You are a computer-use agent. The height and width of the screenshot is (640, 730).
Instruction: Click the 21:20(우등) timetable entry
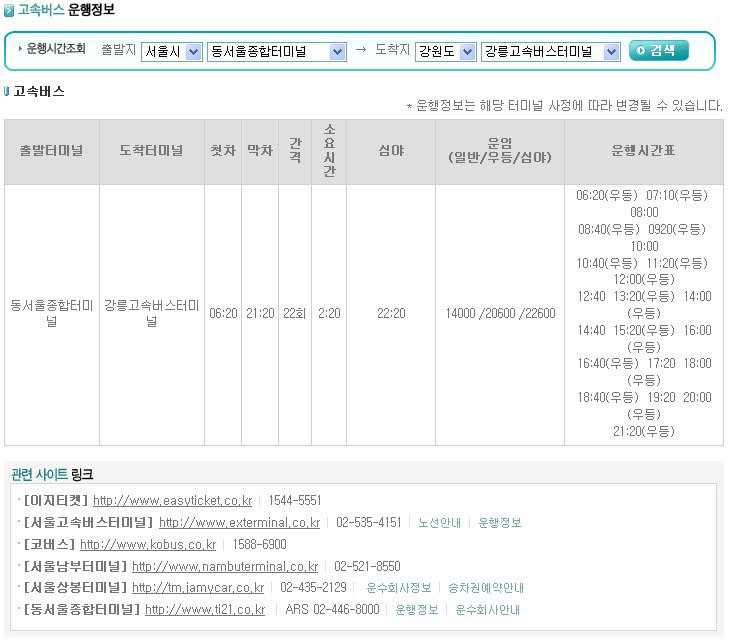pos(643,431)
